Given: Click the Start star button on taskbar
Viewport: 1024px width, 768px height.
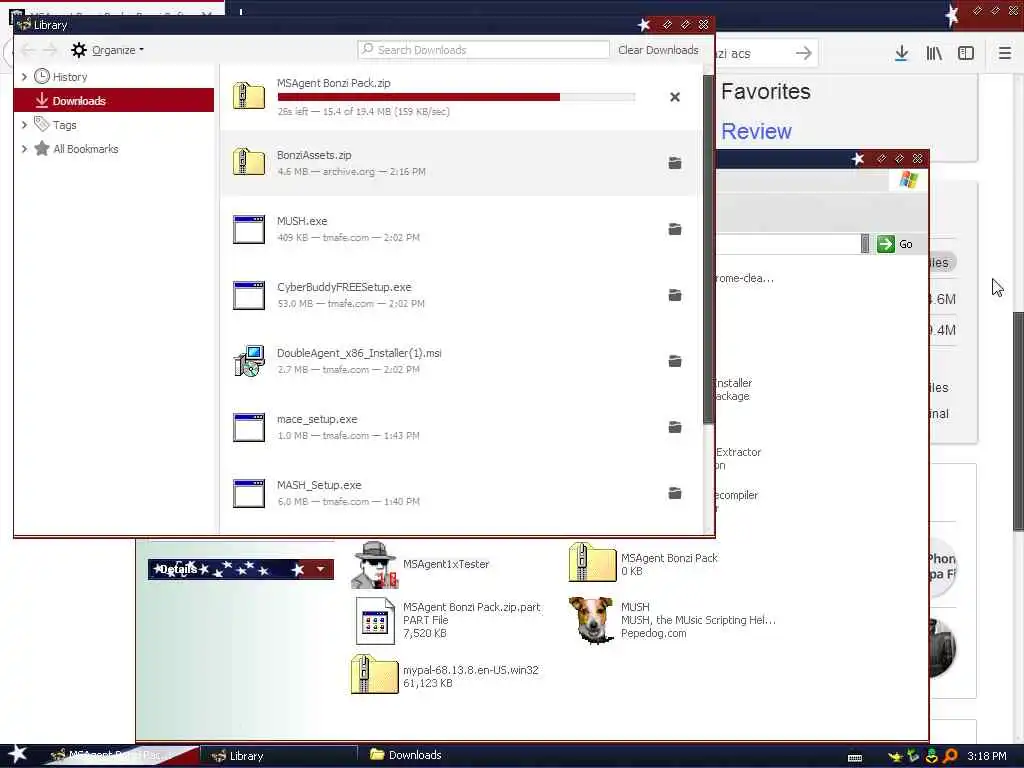Looking at the screenshot, I should pyautogui.click(x=17, y=754).
